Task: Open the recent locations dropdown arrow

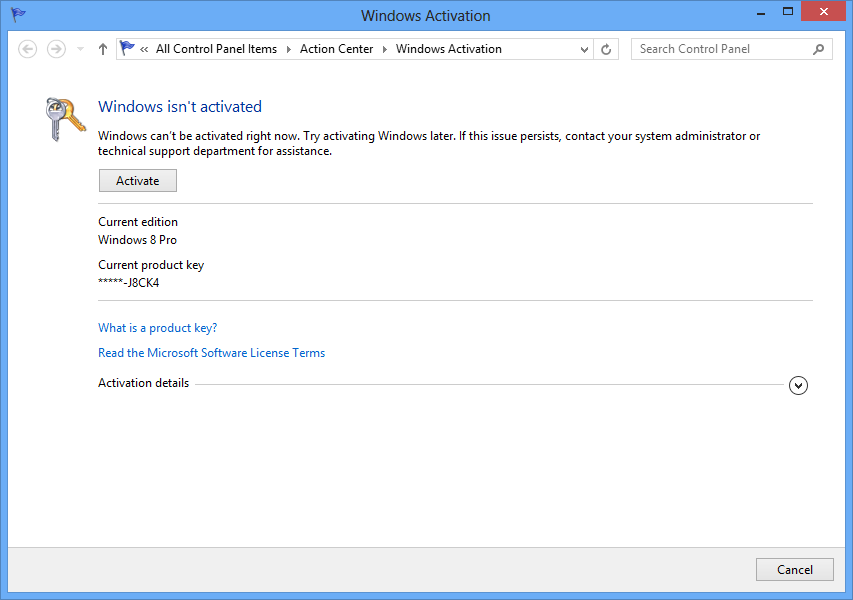Action: click(80, 49)
